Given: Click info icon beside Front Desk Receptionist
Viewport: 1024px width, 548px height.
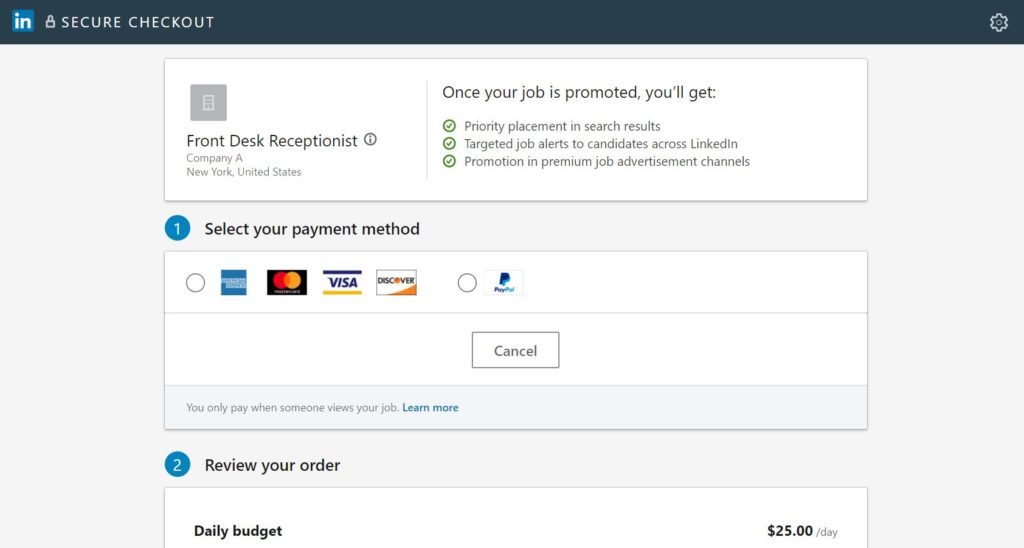Looking at the screenshot, I should (x=370, y=139).
